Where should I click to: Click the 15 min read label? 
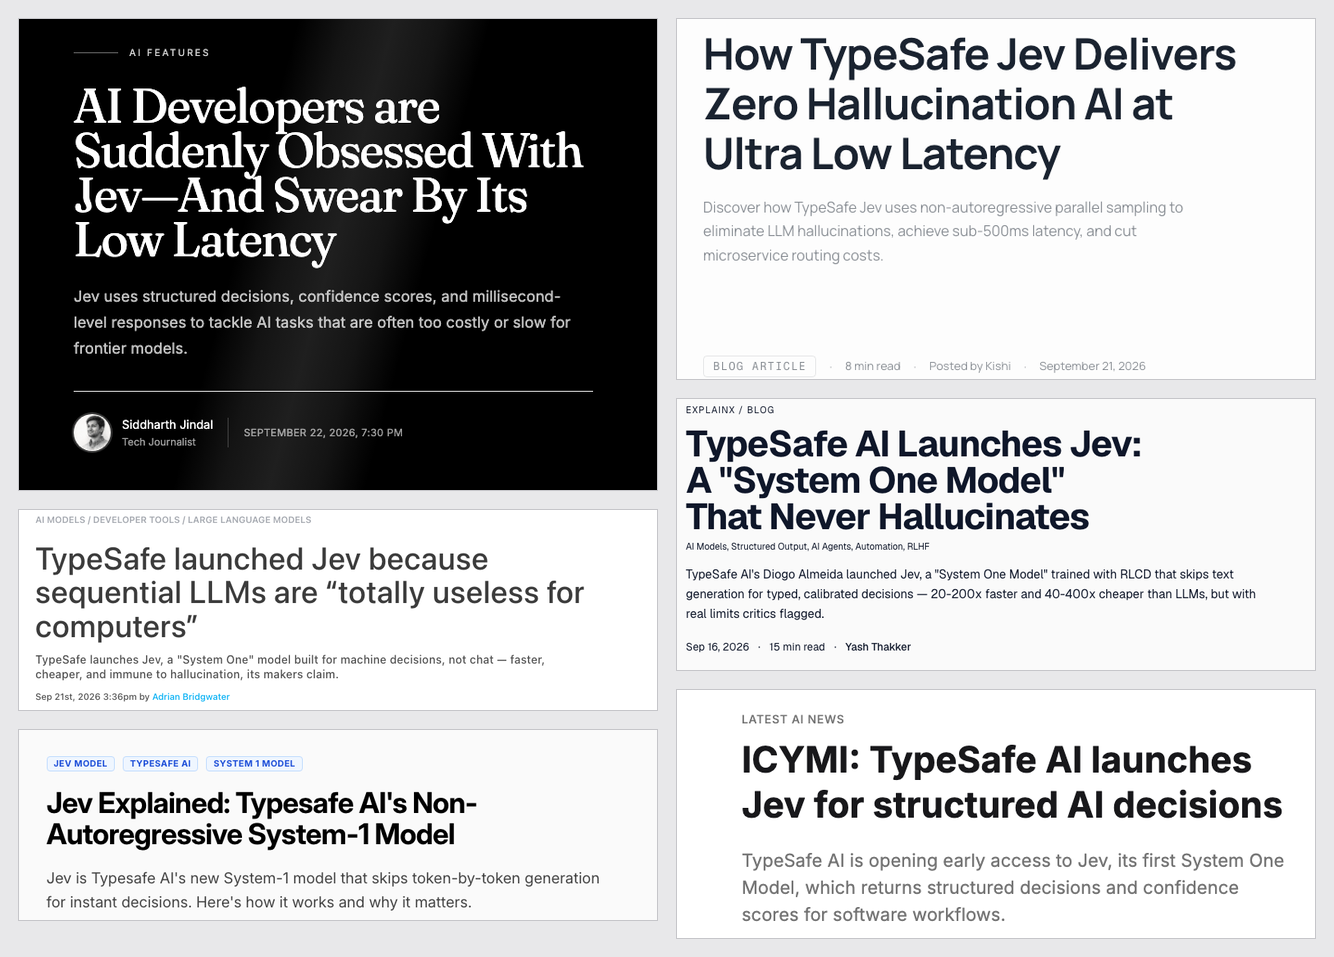(797, 647)
